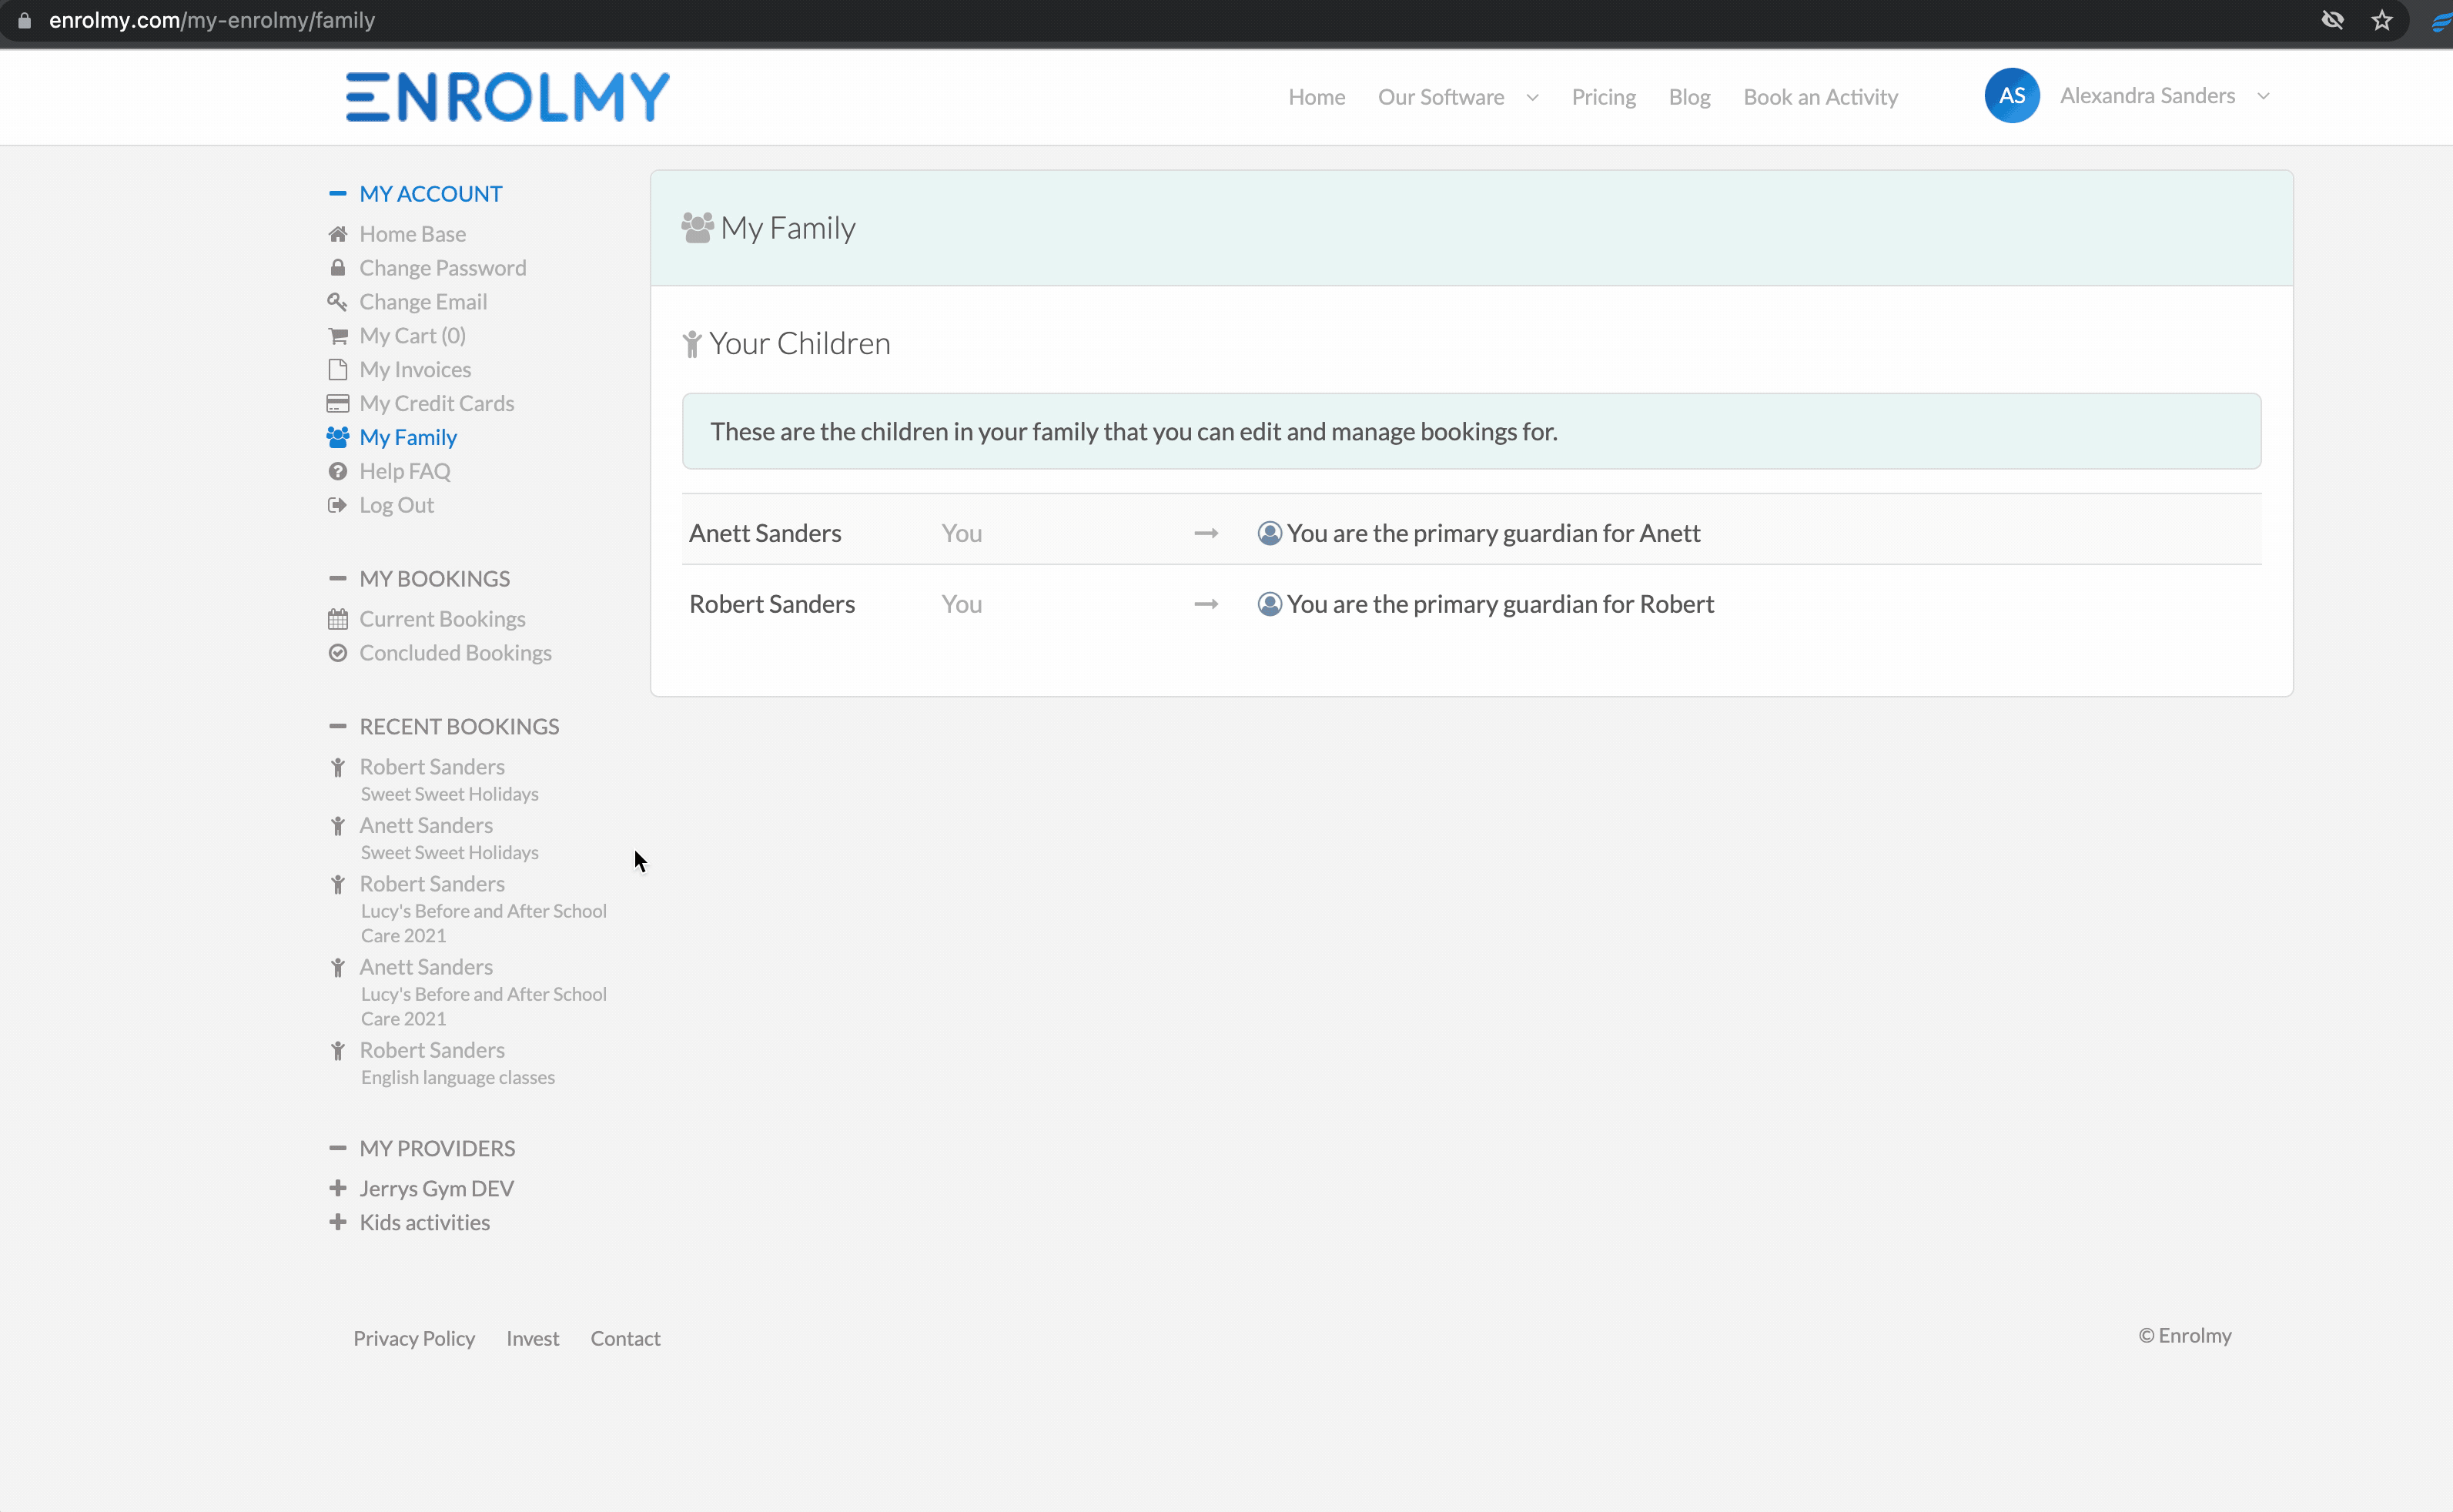Collapse the MY ACCOUNT section
This screenshot has width=2453, height=1512.
point(338,194)
